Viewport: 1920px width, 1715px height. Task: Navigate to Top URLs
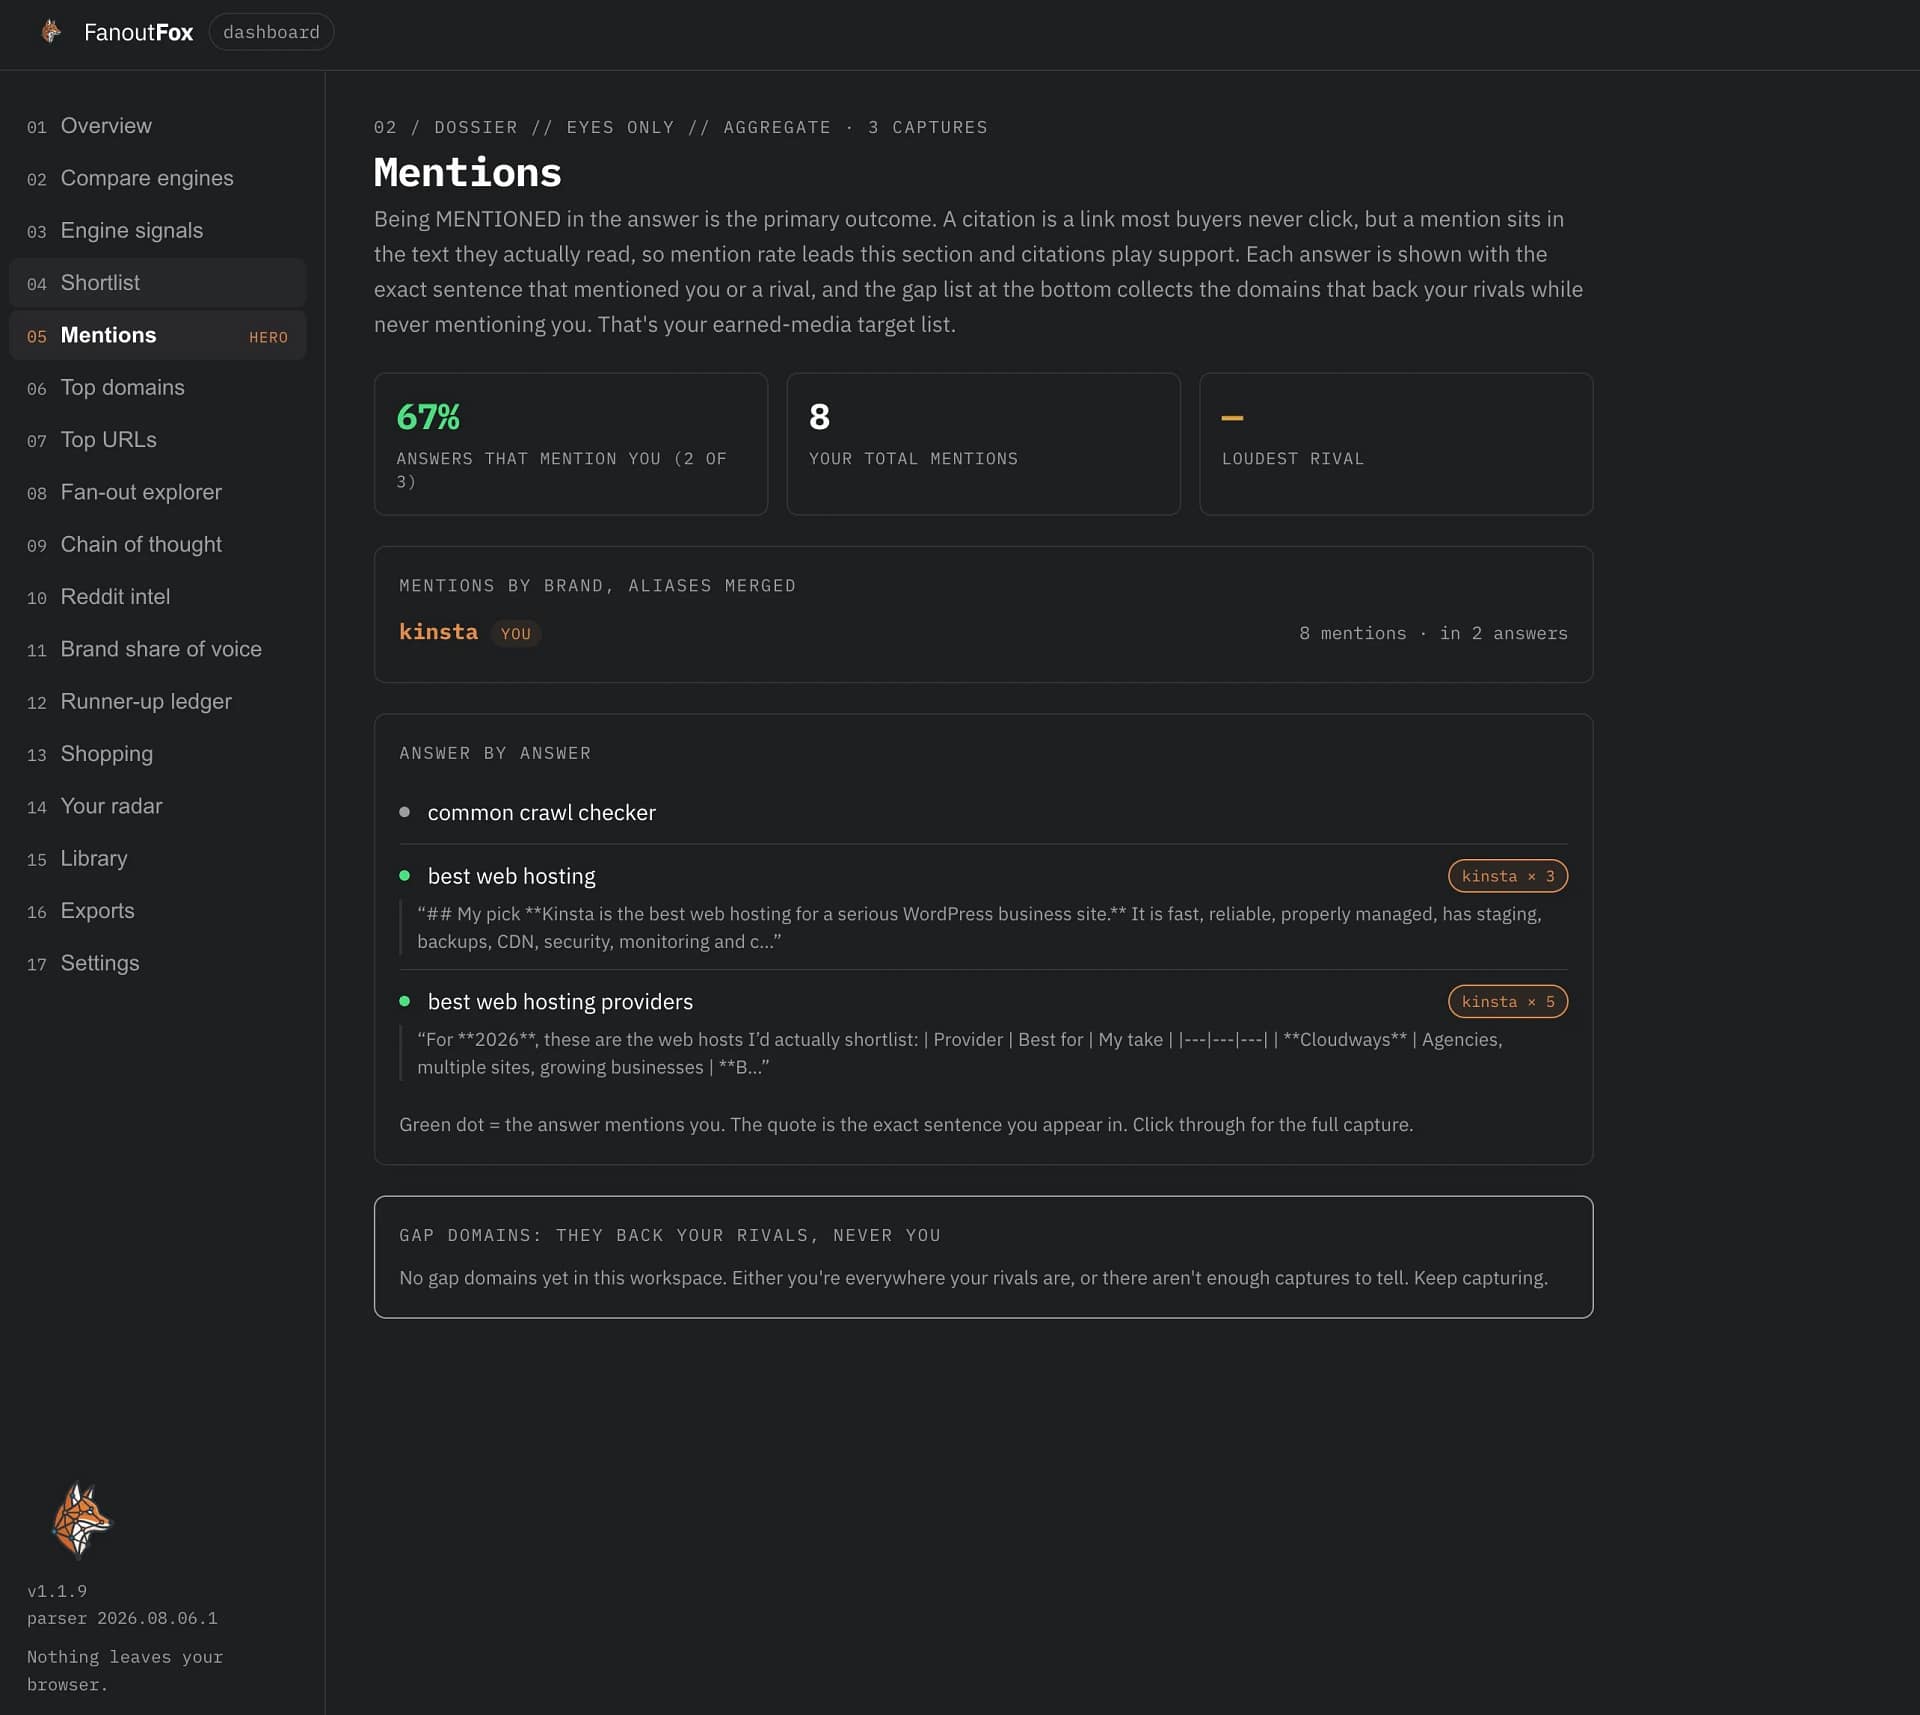157,440
